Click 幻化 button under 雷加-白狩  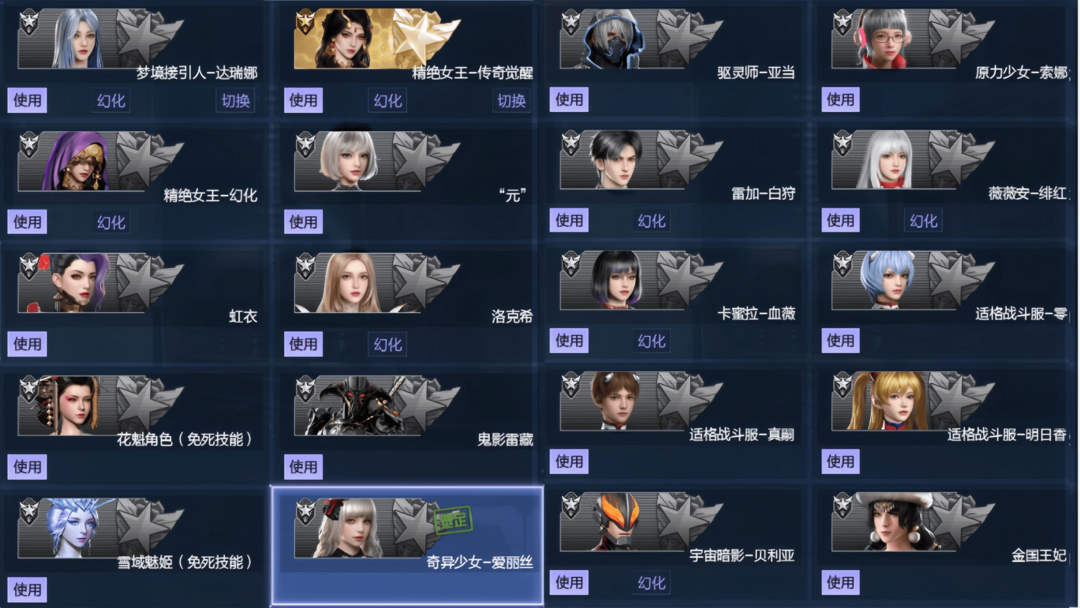tap(651, 220)
